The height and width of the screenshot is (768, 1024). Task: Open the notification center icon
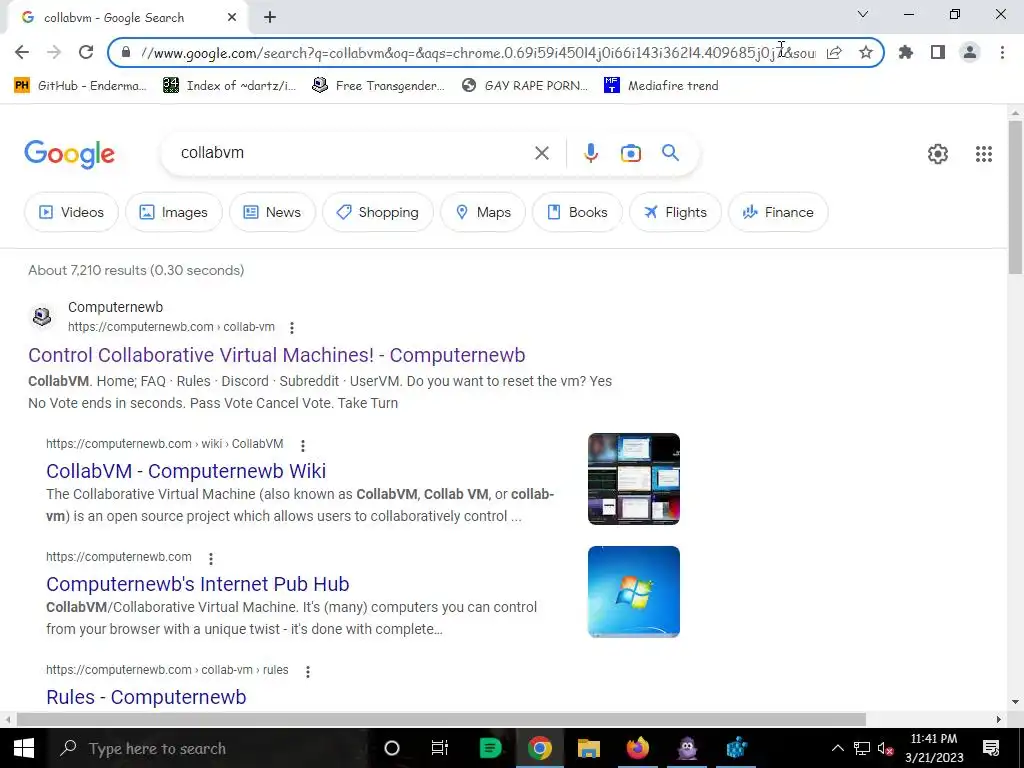tap(991, 748)
